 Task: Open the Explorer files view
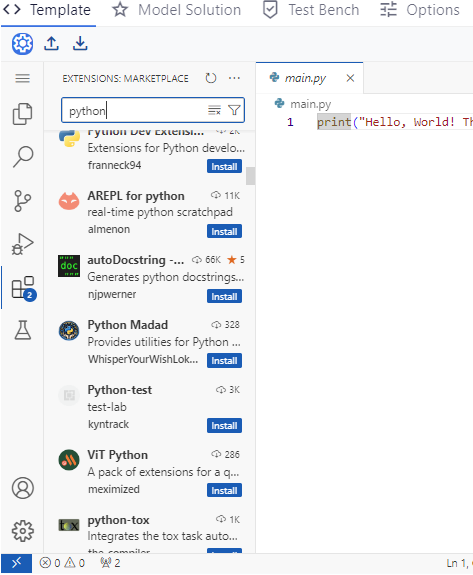22,114
